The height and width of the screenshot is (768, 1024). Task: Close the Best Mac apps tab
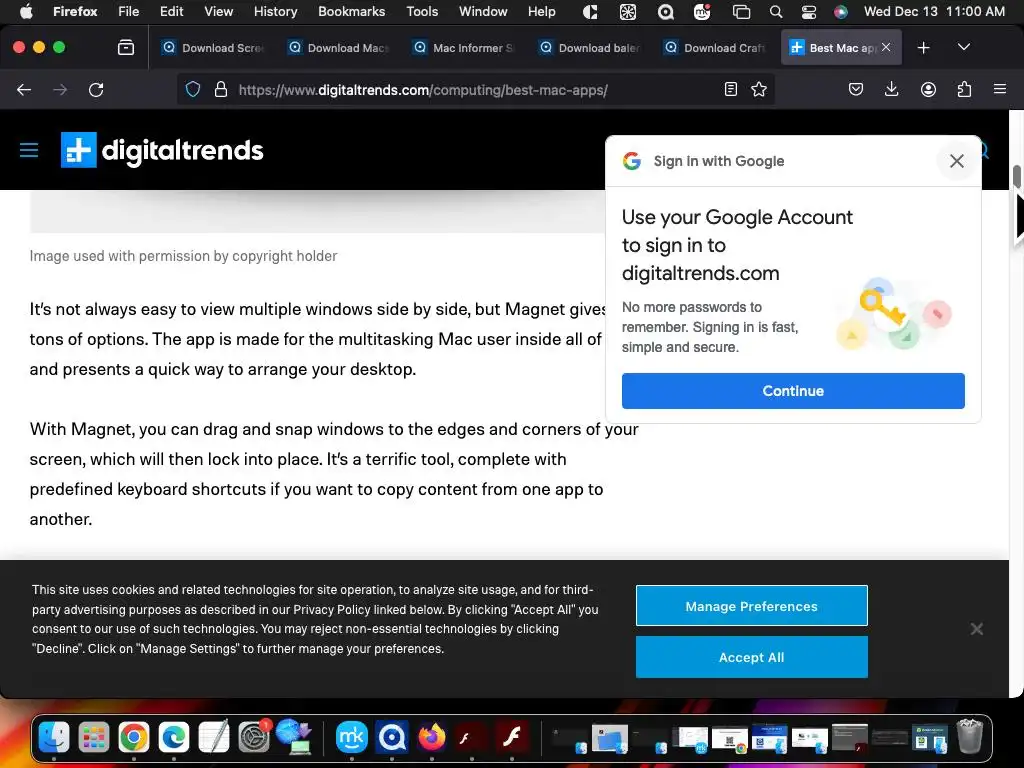pyautogui.click(x=886, y=47)
